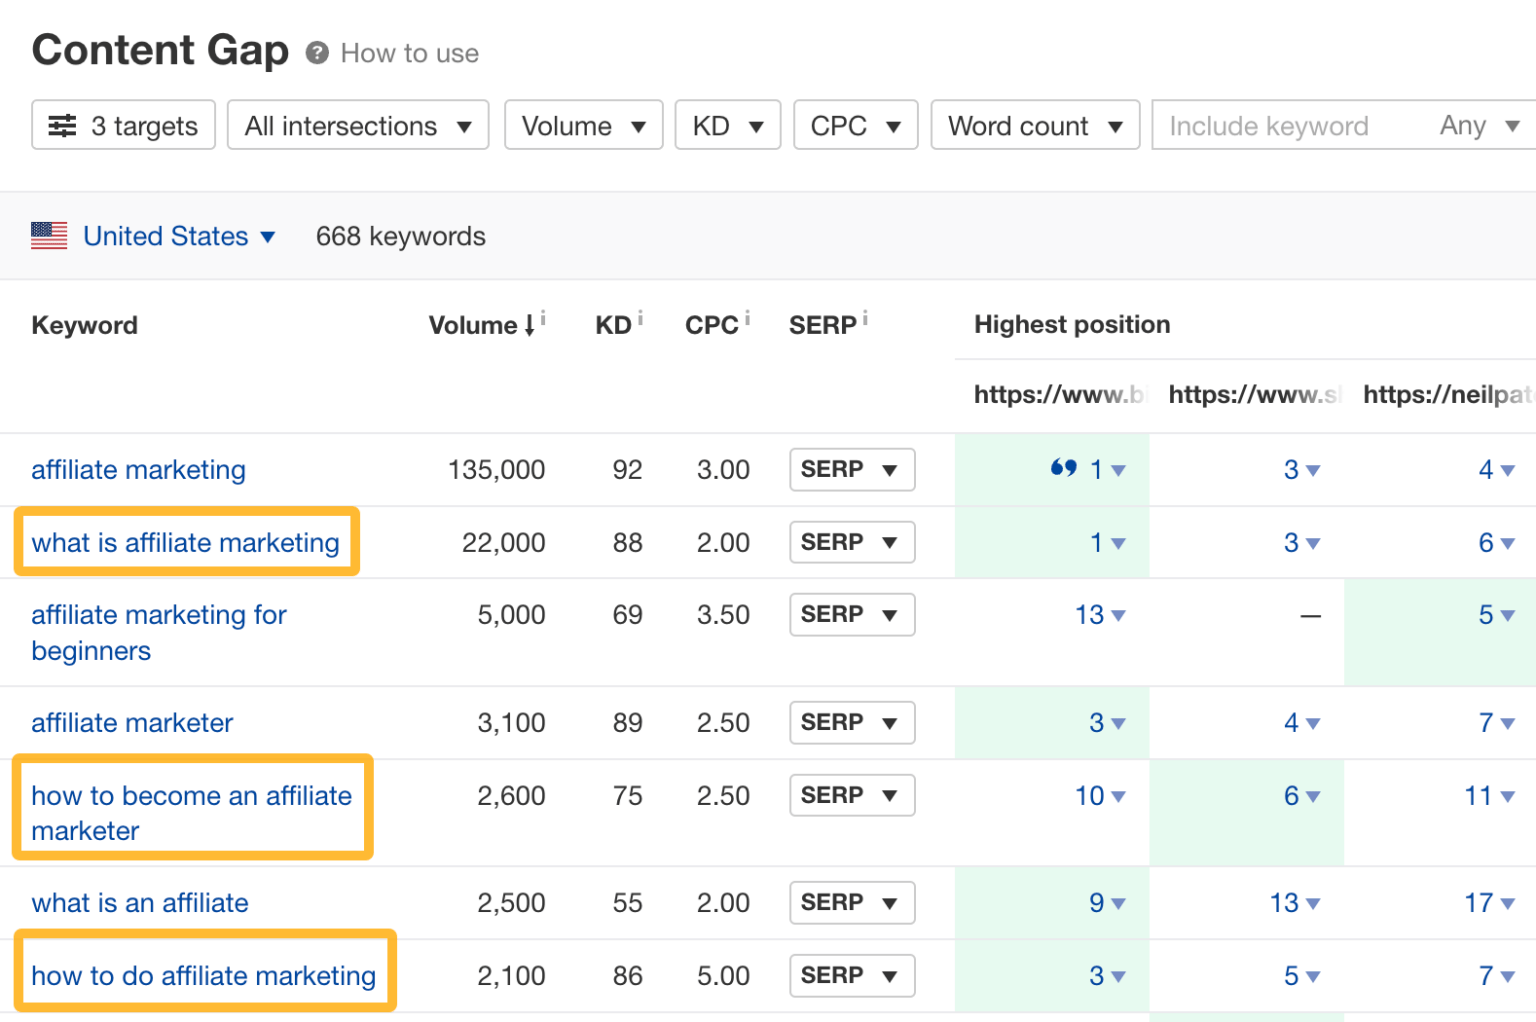This screenshot has width=1536, height=1022.
Task: Expand the SERP dropdown for affiliate marketing row
Action: coord(851,469)
